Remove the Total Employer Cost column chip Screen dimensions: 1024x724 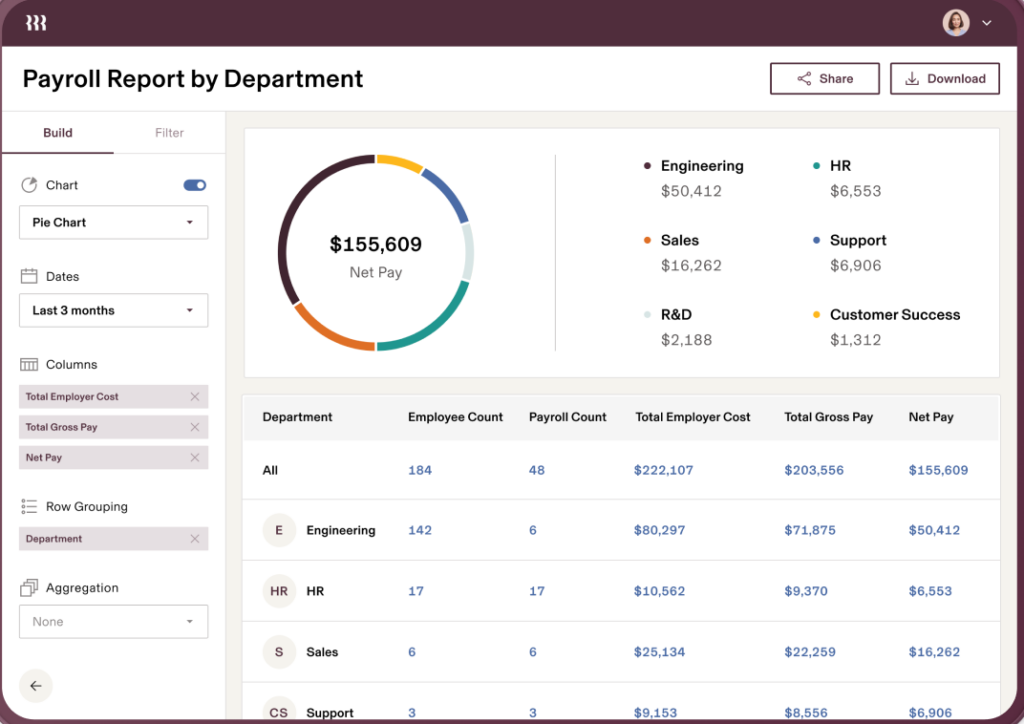[x=197, y=396]
